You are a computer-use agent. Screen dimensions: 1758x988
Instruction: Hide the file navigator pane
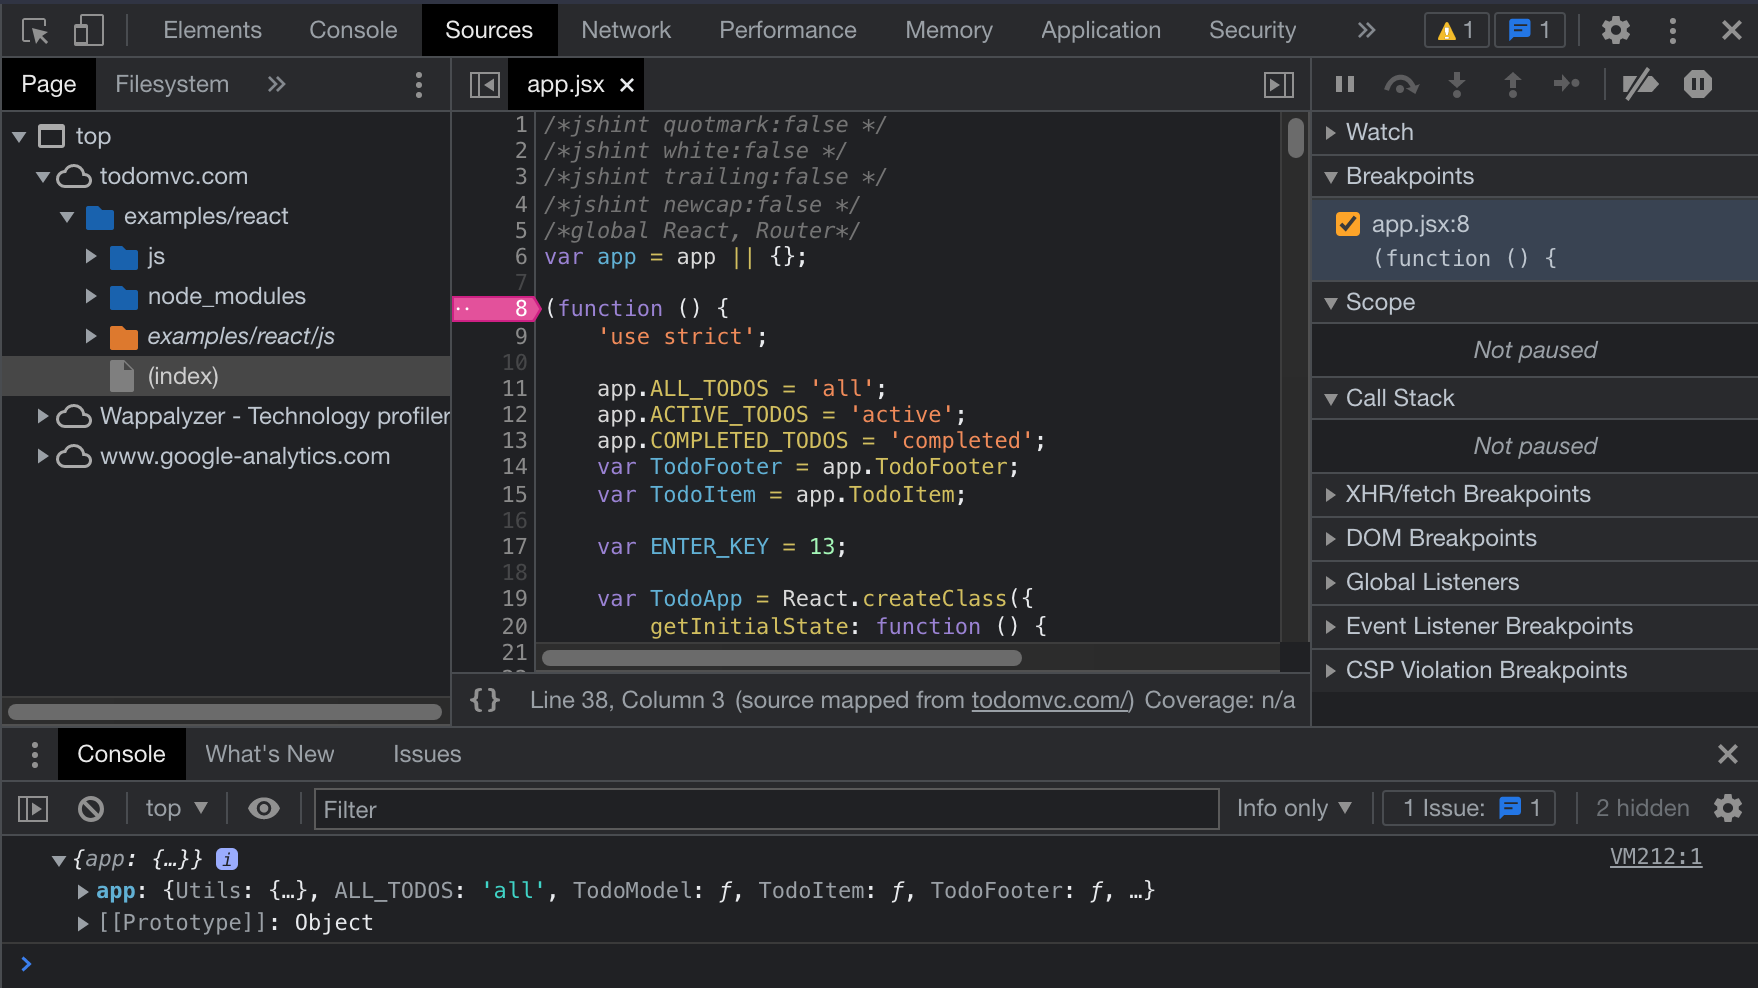point(484,85)
